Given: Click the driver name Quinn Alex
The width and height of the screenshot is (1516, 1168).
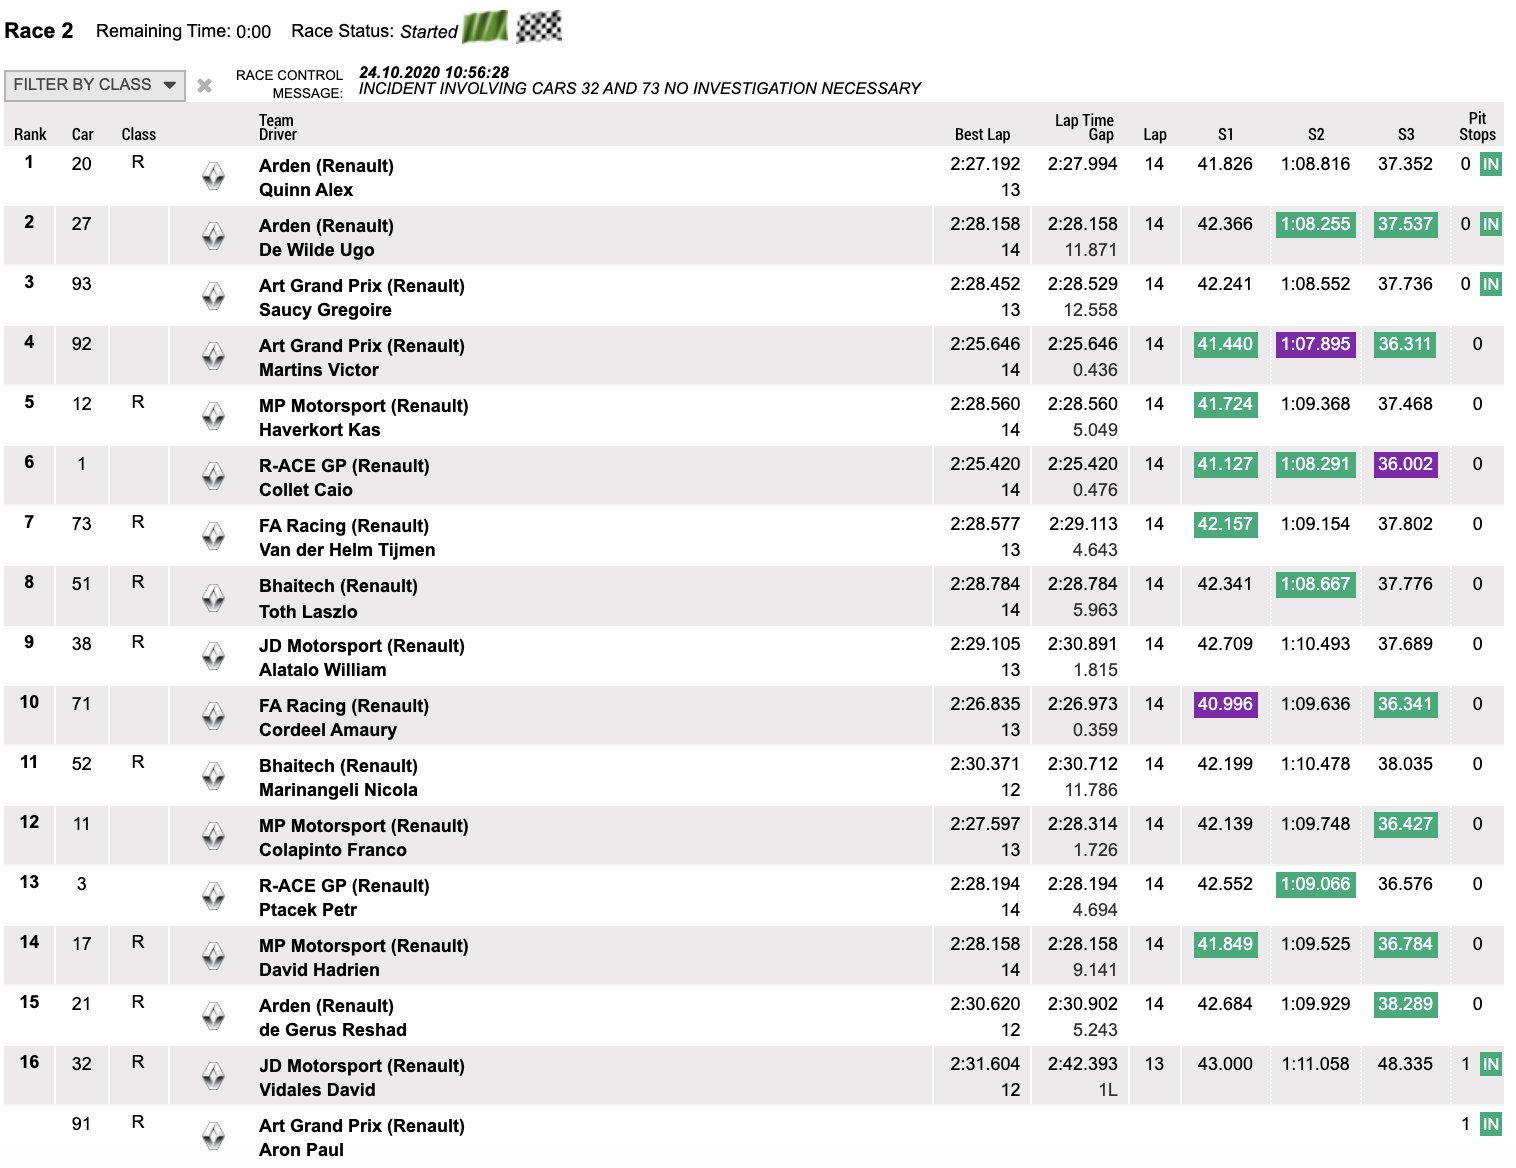Looking at the screenshot, I should (x=306, y=190).
